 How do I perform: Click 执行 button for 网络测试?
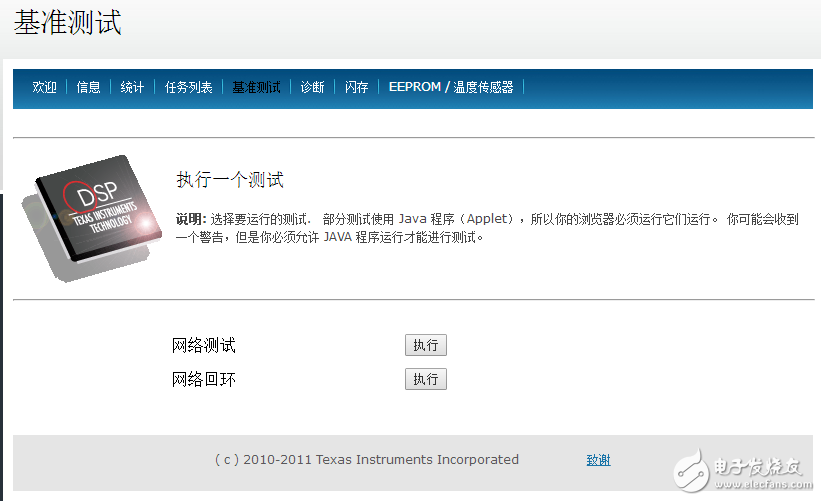pos(426,345)
